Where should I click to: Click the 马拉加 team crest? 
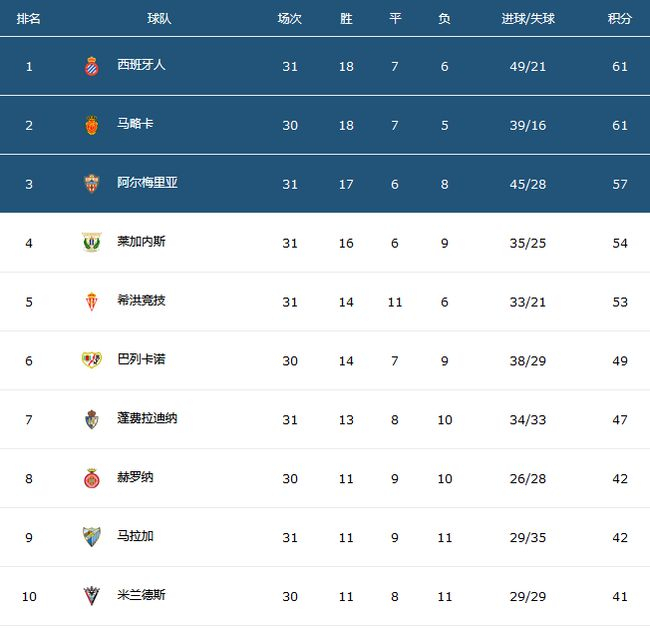[x=92, y=537]
